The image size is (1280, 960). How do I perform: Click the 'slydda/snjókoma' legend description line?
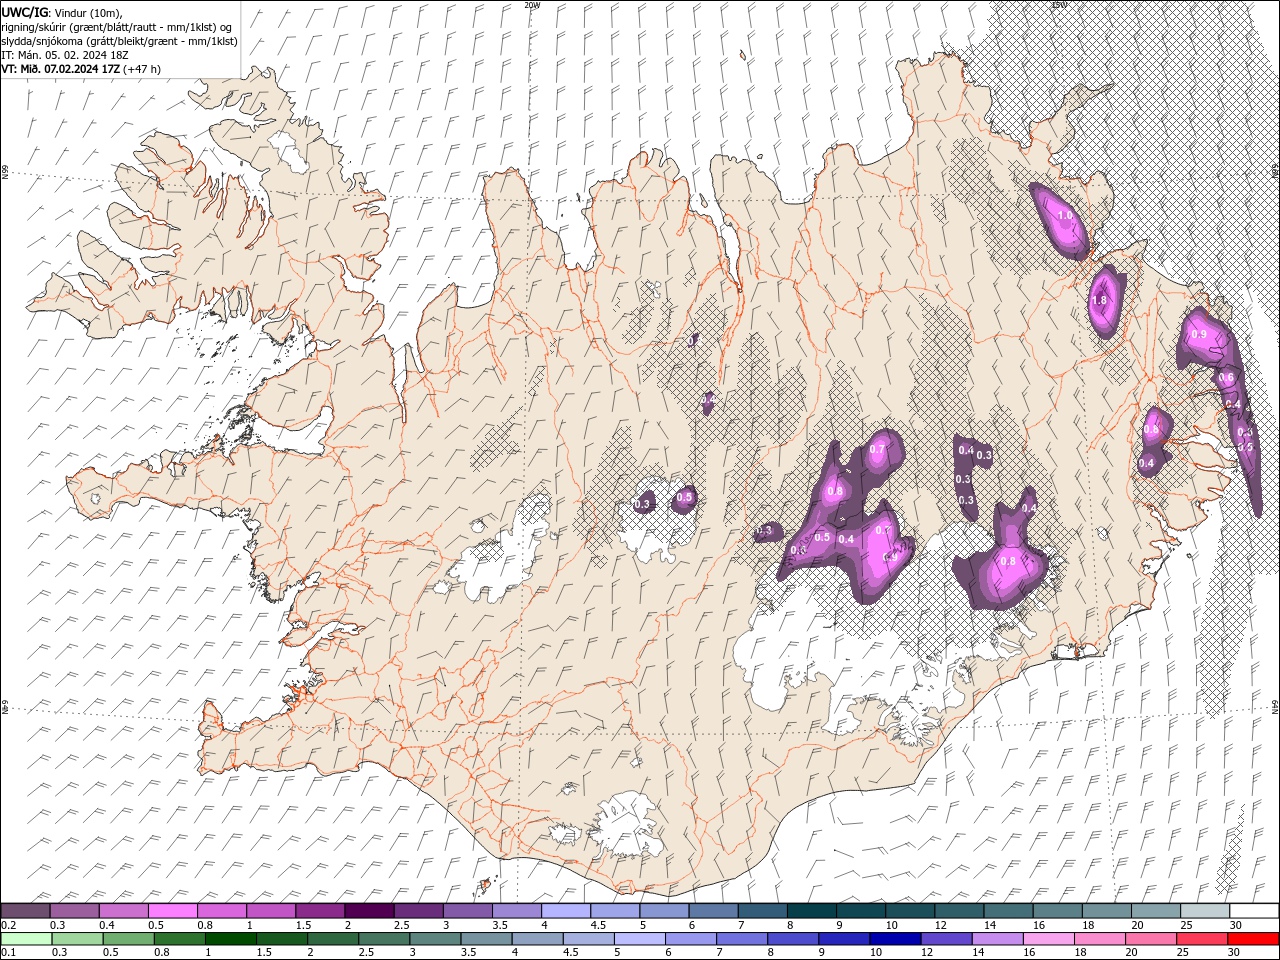pyautogui.click(x=120, y=41)
